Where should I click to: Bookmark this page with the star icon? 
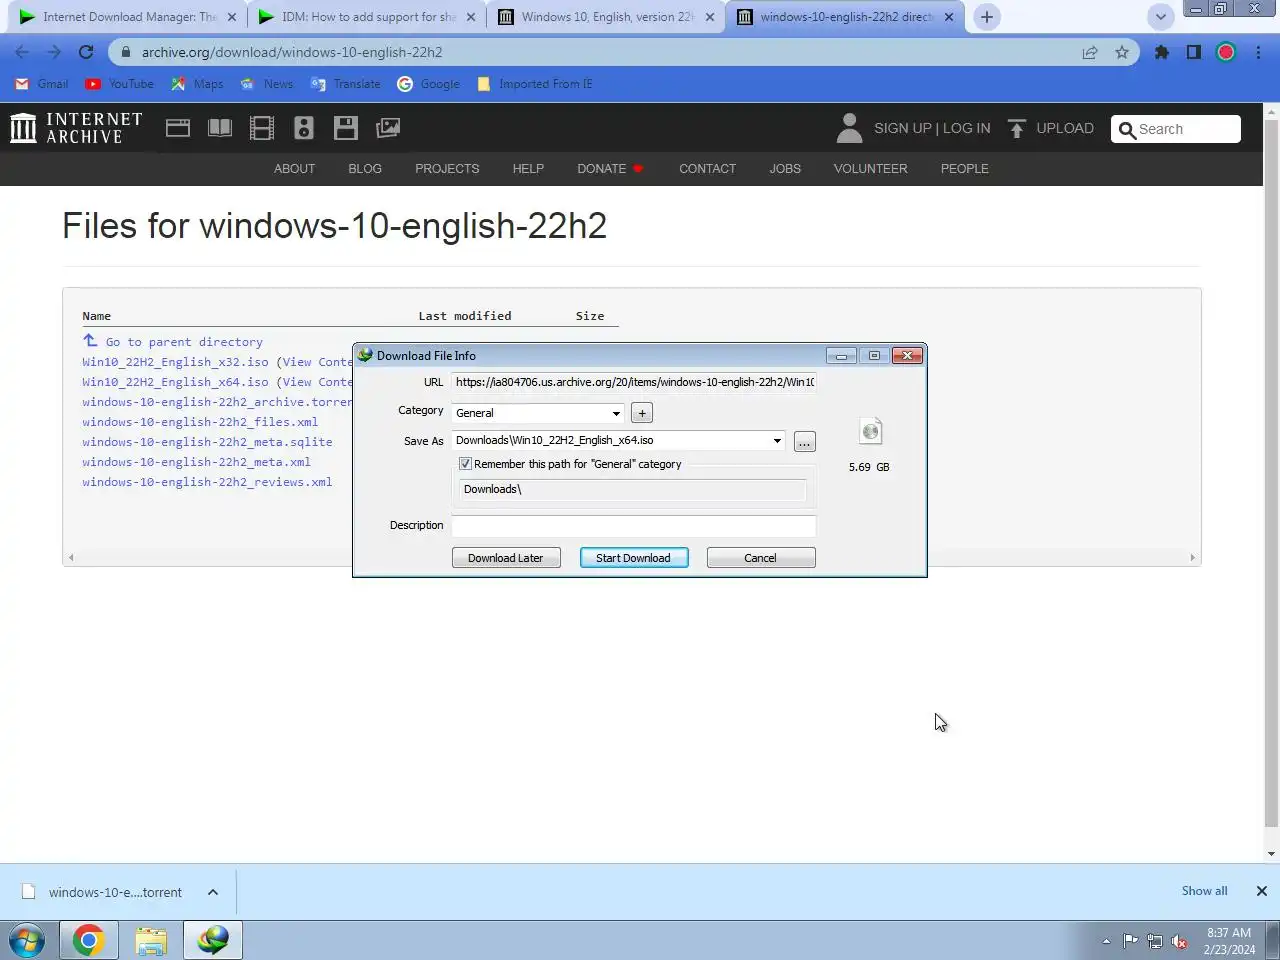(x=1122, y=52)
